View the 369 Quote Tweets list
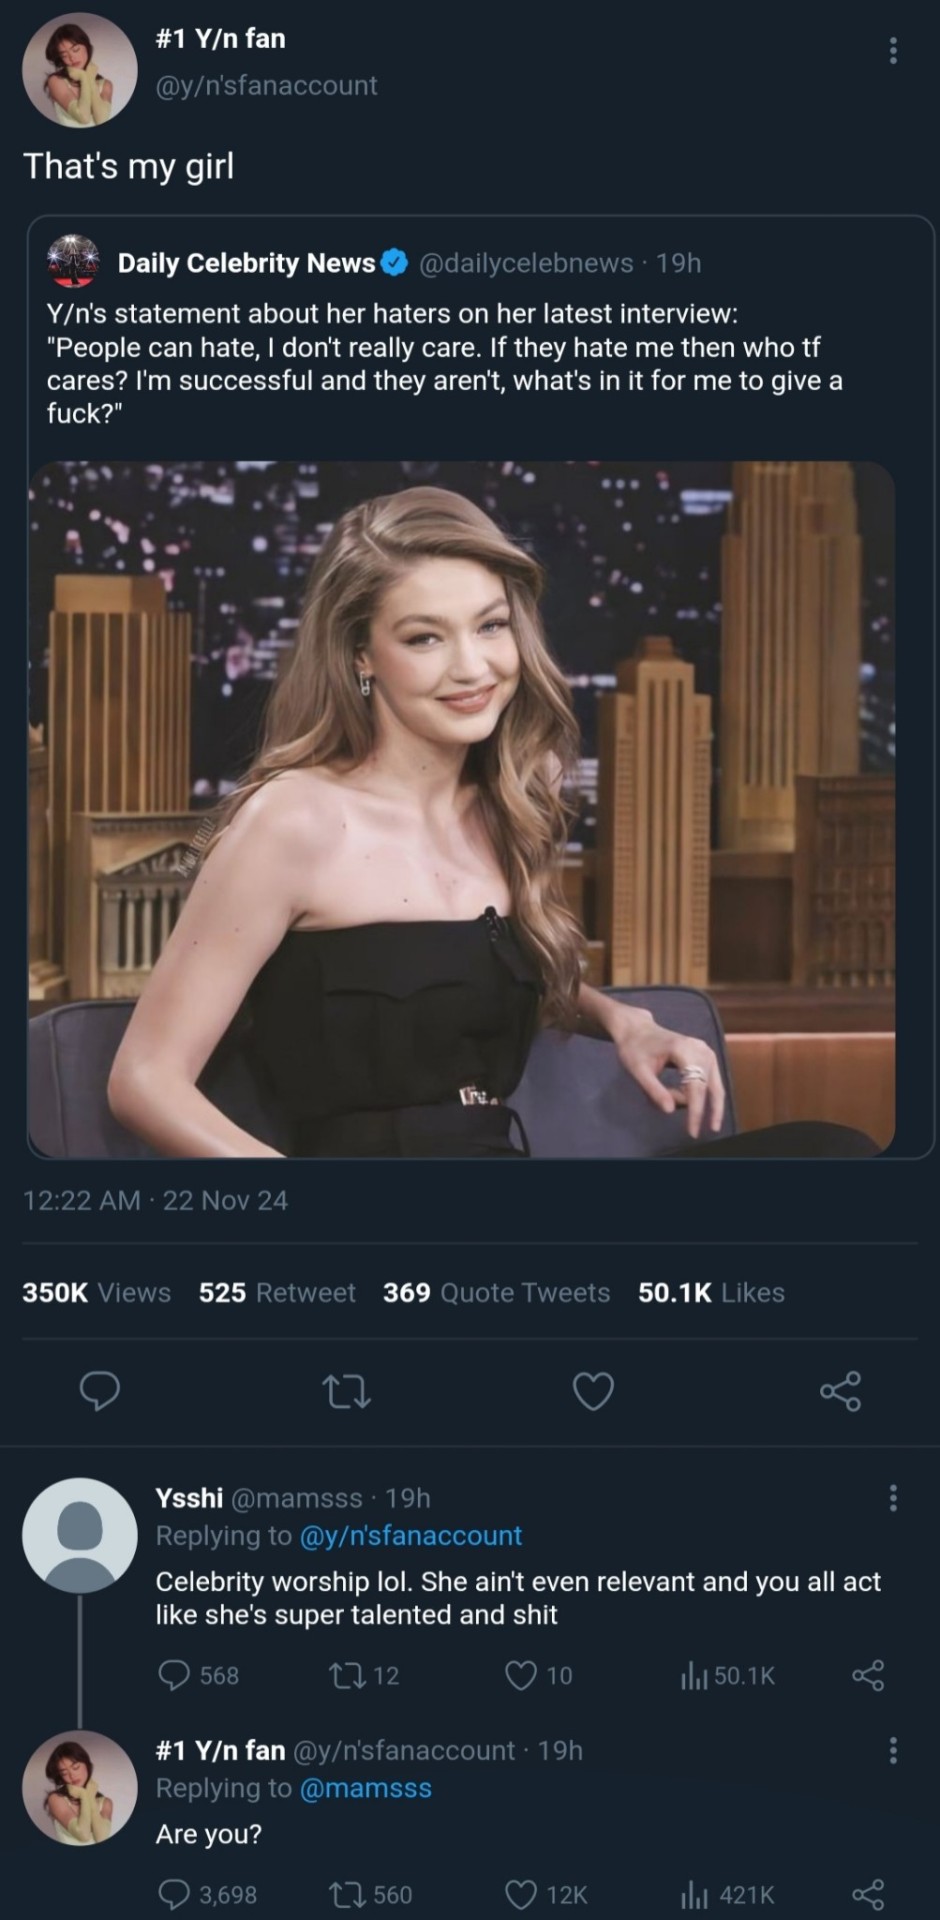Screen dimensions: 940x1920 [x=496, y=1293]
